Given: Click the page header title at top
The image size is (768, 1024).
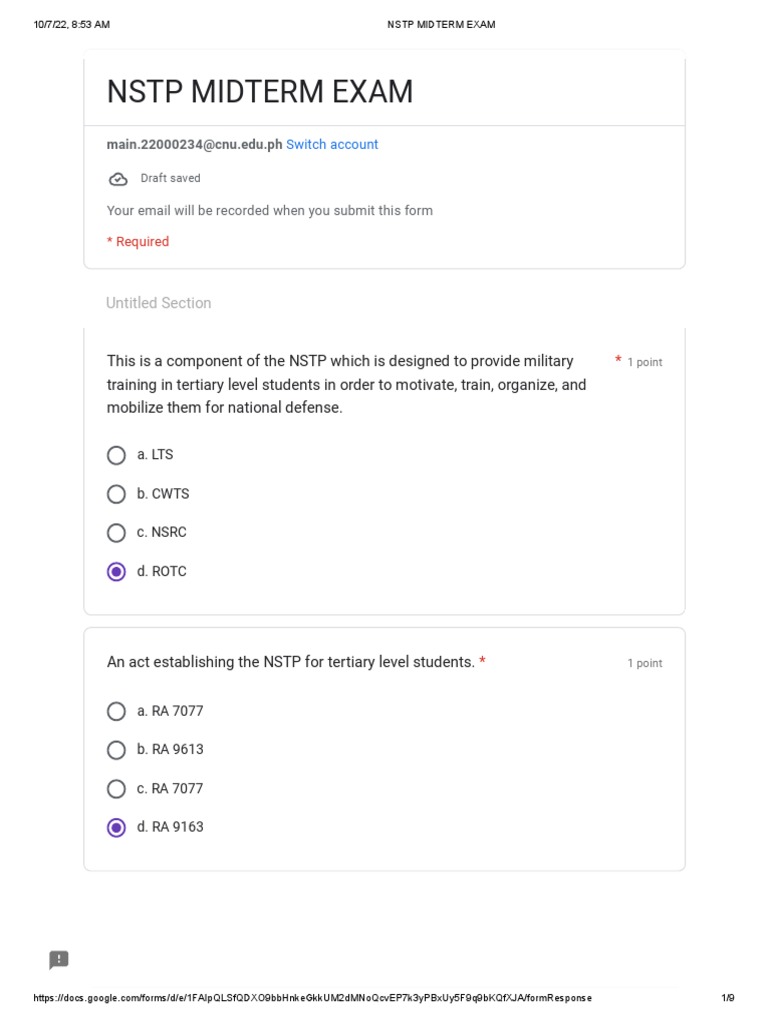Looking at the screenshot, I should click(441, 24).
